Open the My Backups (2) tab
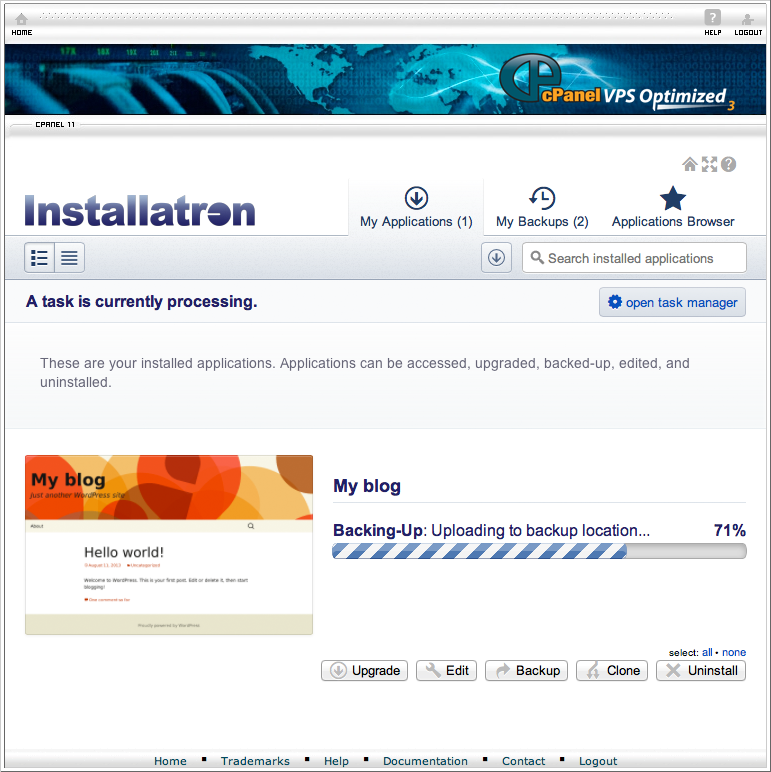This screenshot has width=771, height=772. pyautogui.click(x=542, y=207)
